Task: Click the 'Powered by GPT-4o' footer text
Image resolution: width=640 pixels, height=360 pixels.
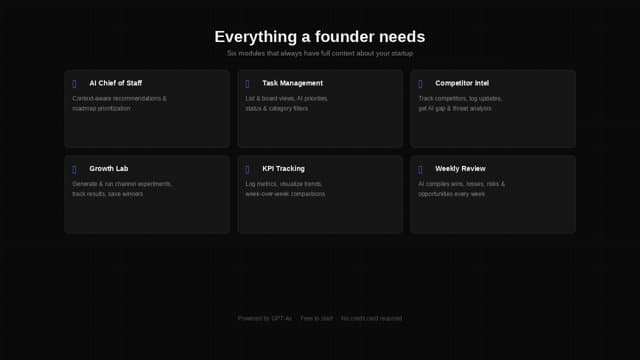Action: (x=265, y=318)
